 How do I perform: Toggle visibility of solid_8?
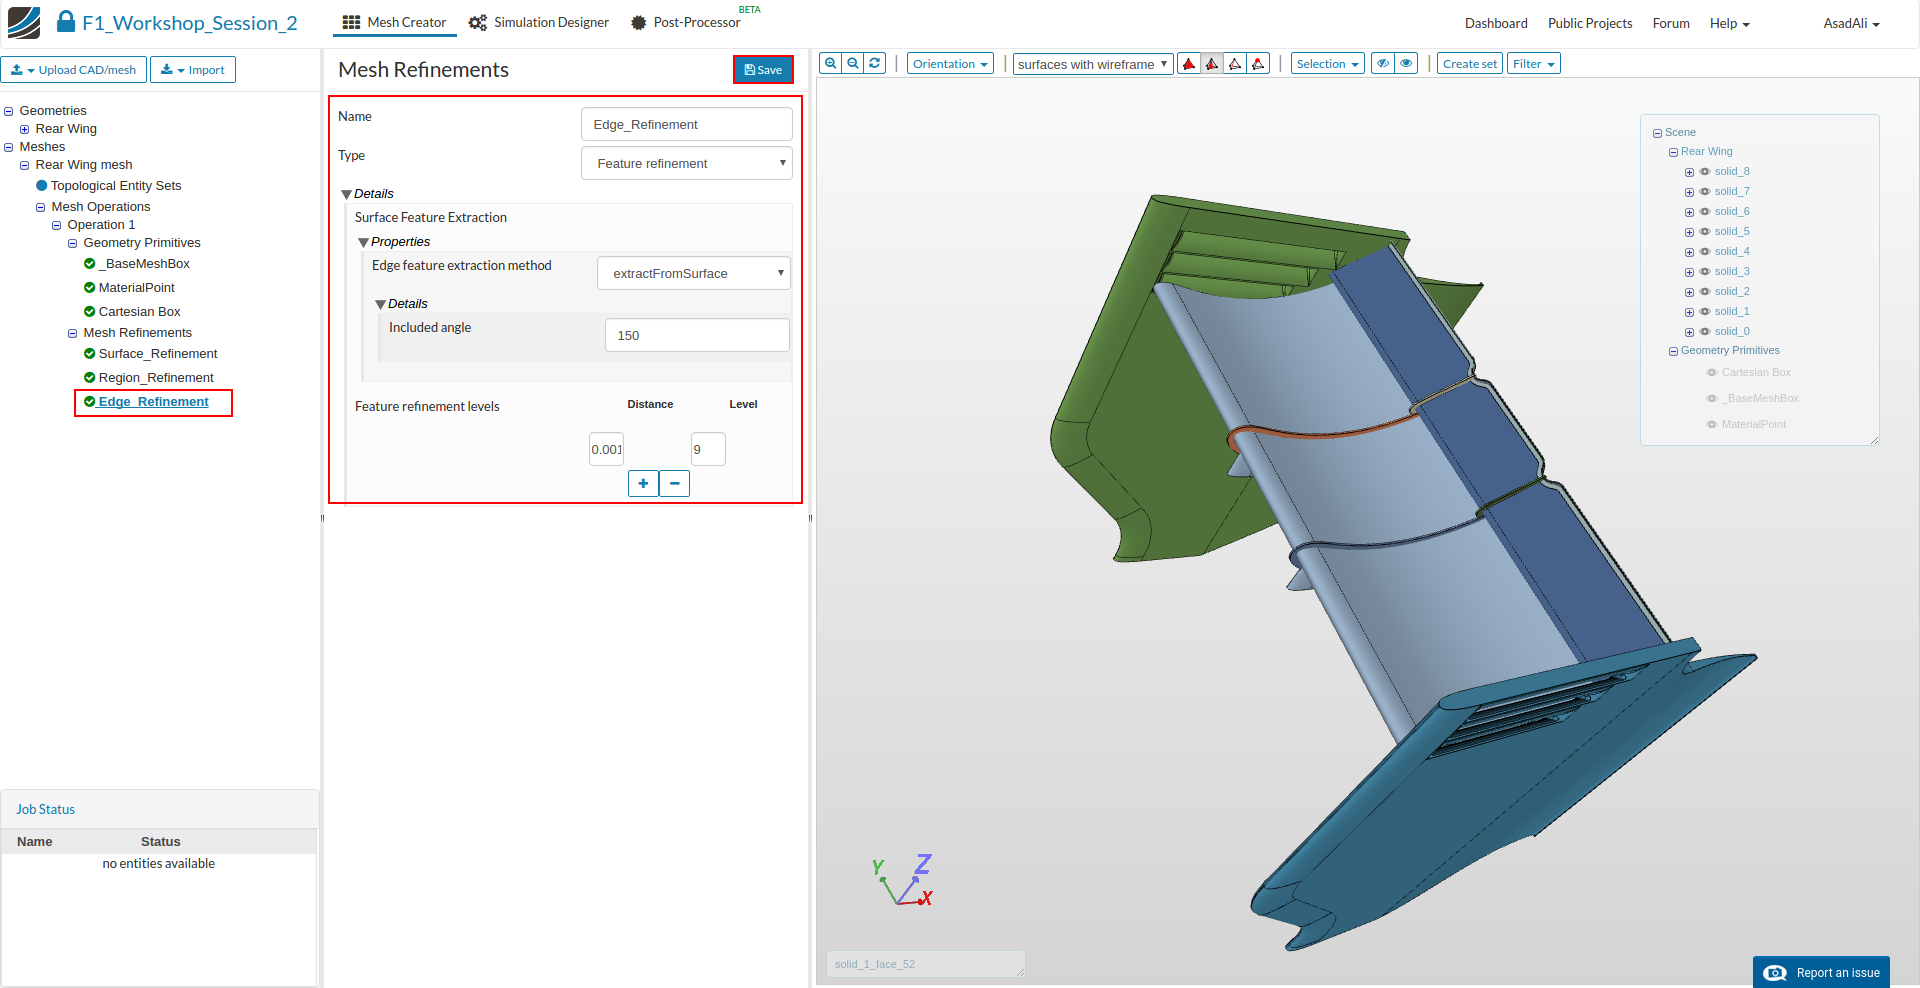(x=1705, y=172)
